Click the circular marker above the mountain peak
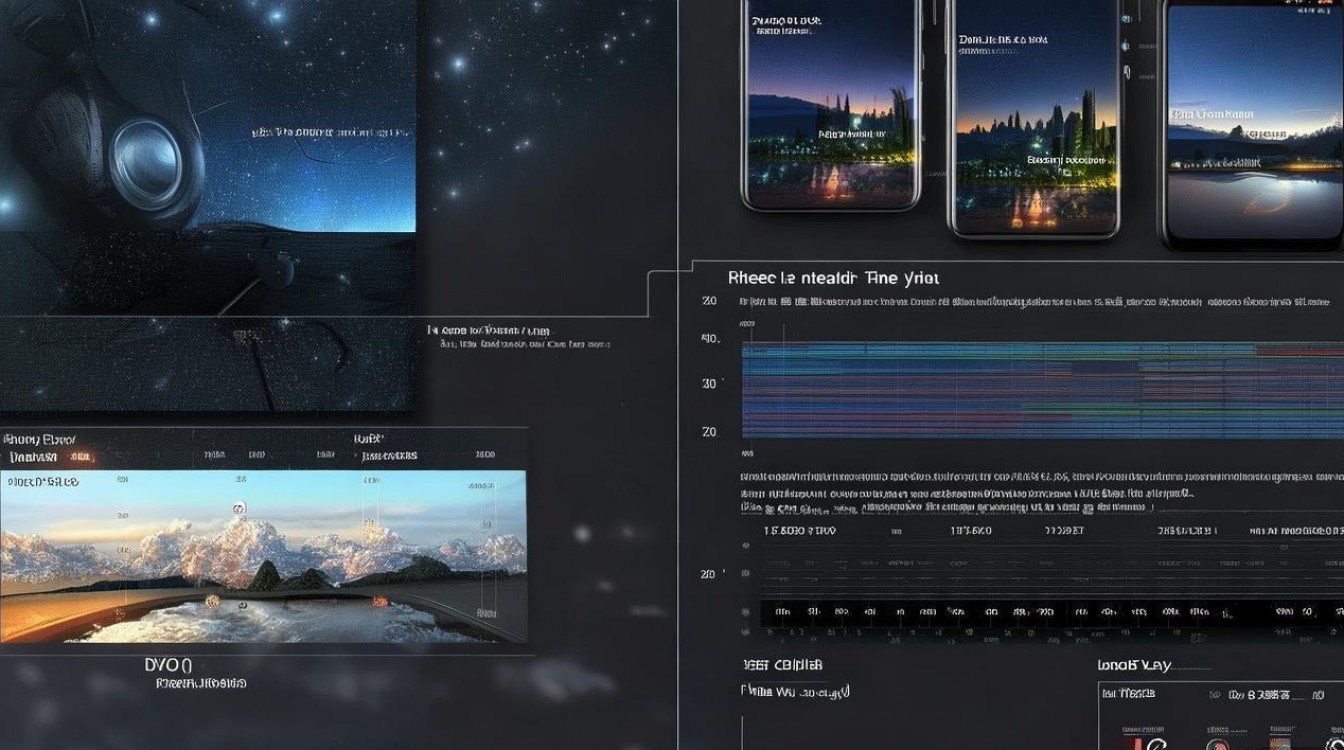The height and width of the screenshot is (750, 1344). (239, 508)
